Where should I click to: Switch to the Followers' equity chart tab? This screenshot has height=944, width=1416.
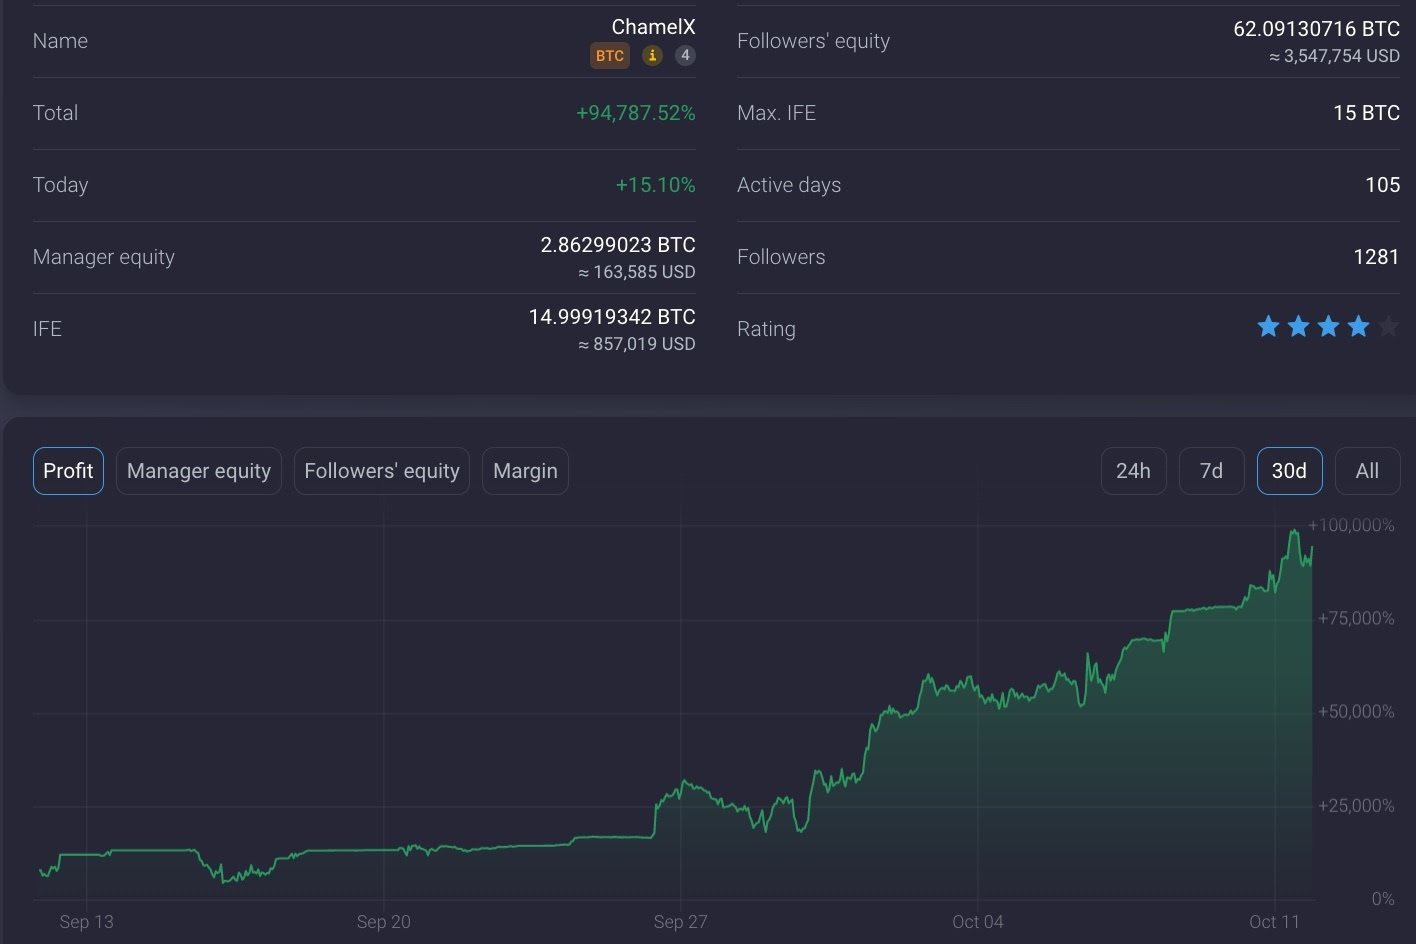[382, 471]
